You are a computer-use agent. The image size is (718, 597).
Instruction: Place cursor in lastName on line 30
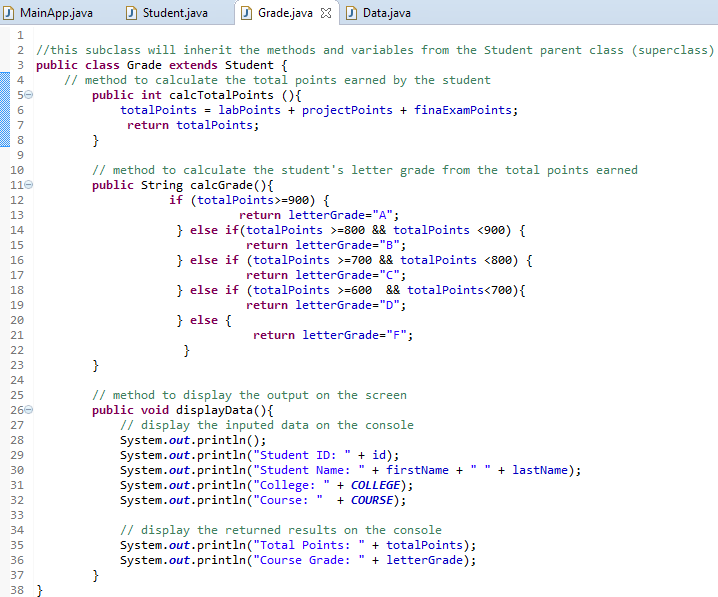[539, 470]
